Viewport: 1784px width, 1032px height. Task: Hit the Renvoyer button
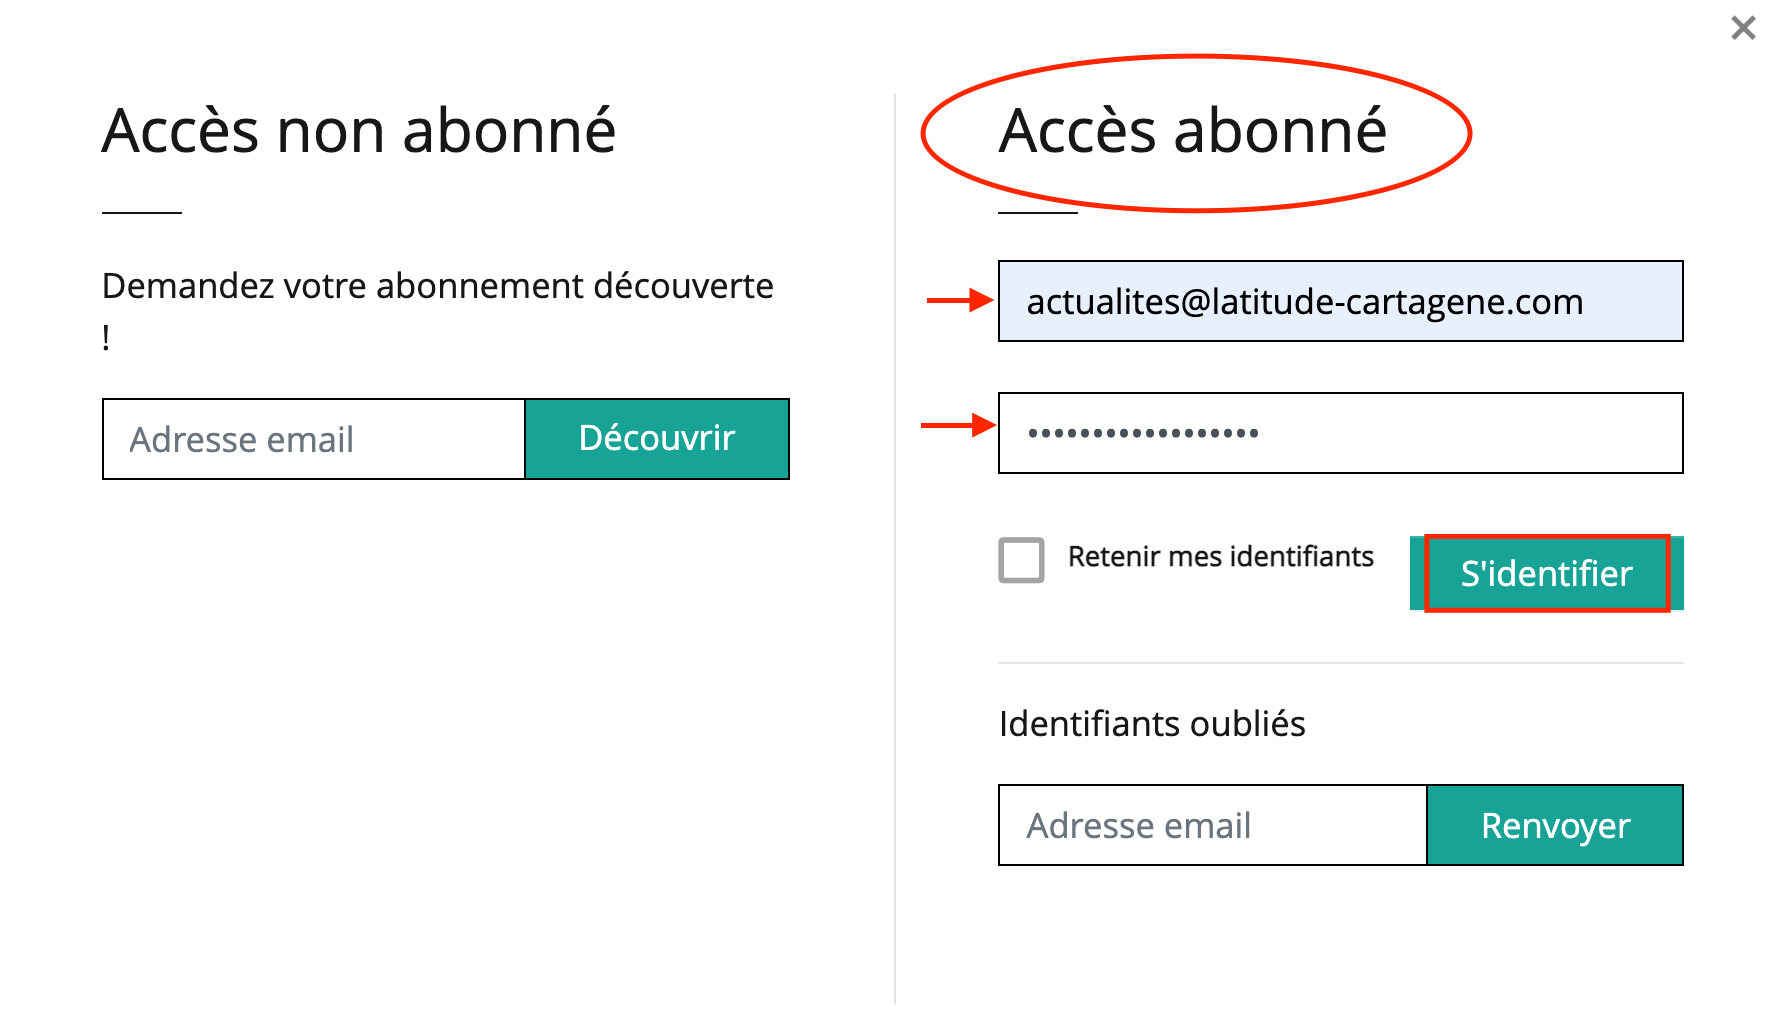[x=1555, y=826]
